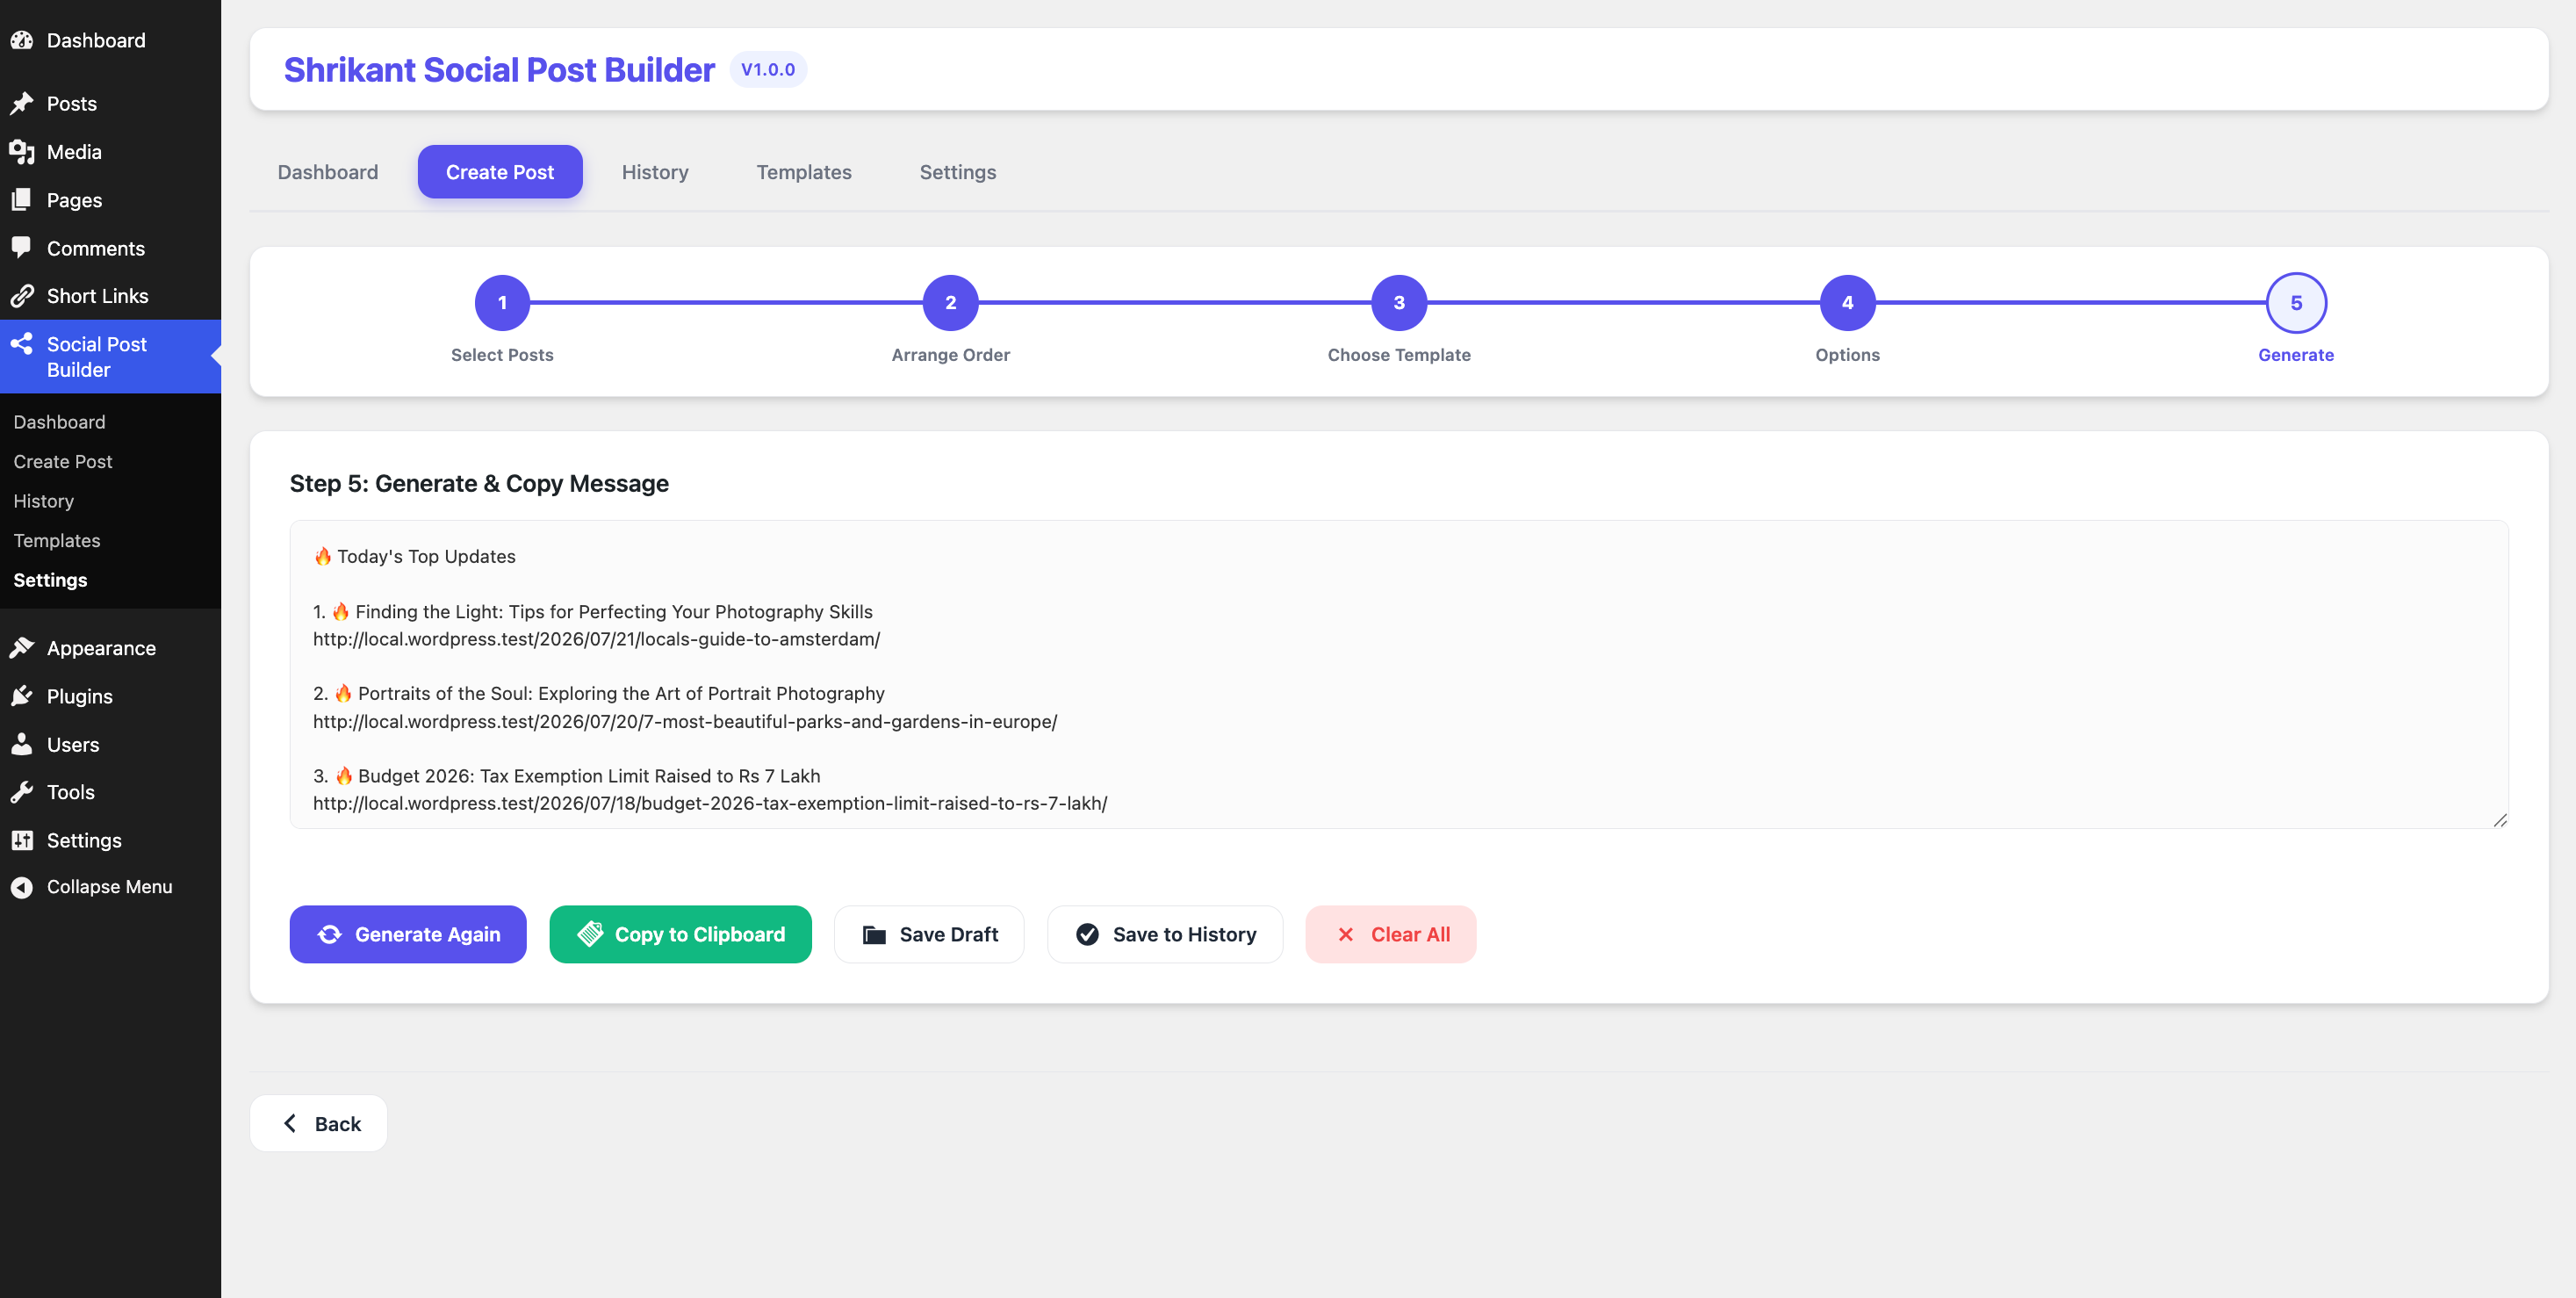Click the Generate Again button
2576x1298 pixels.
tap(408, 934)
